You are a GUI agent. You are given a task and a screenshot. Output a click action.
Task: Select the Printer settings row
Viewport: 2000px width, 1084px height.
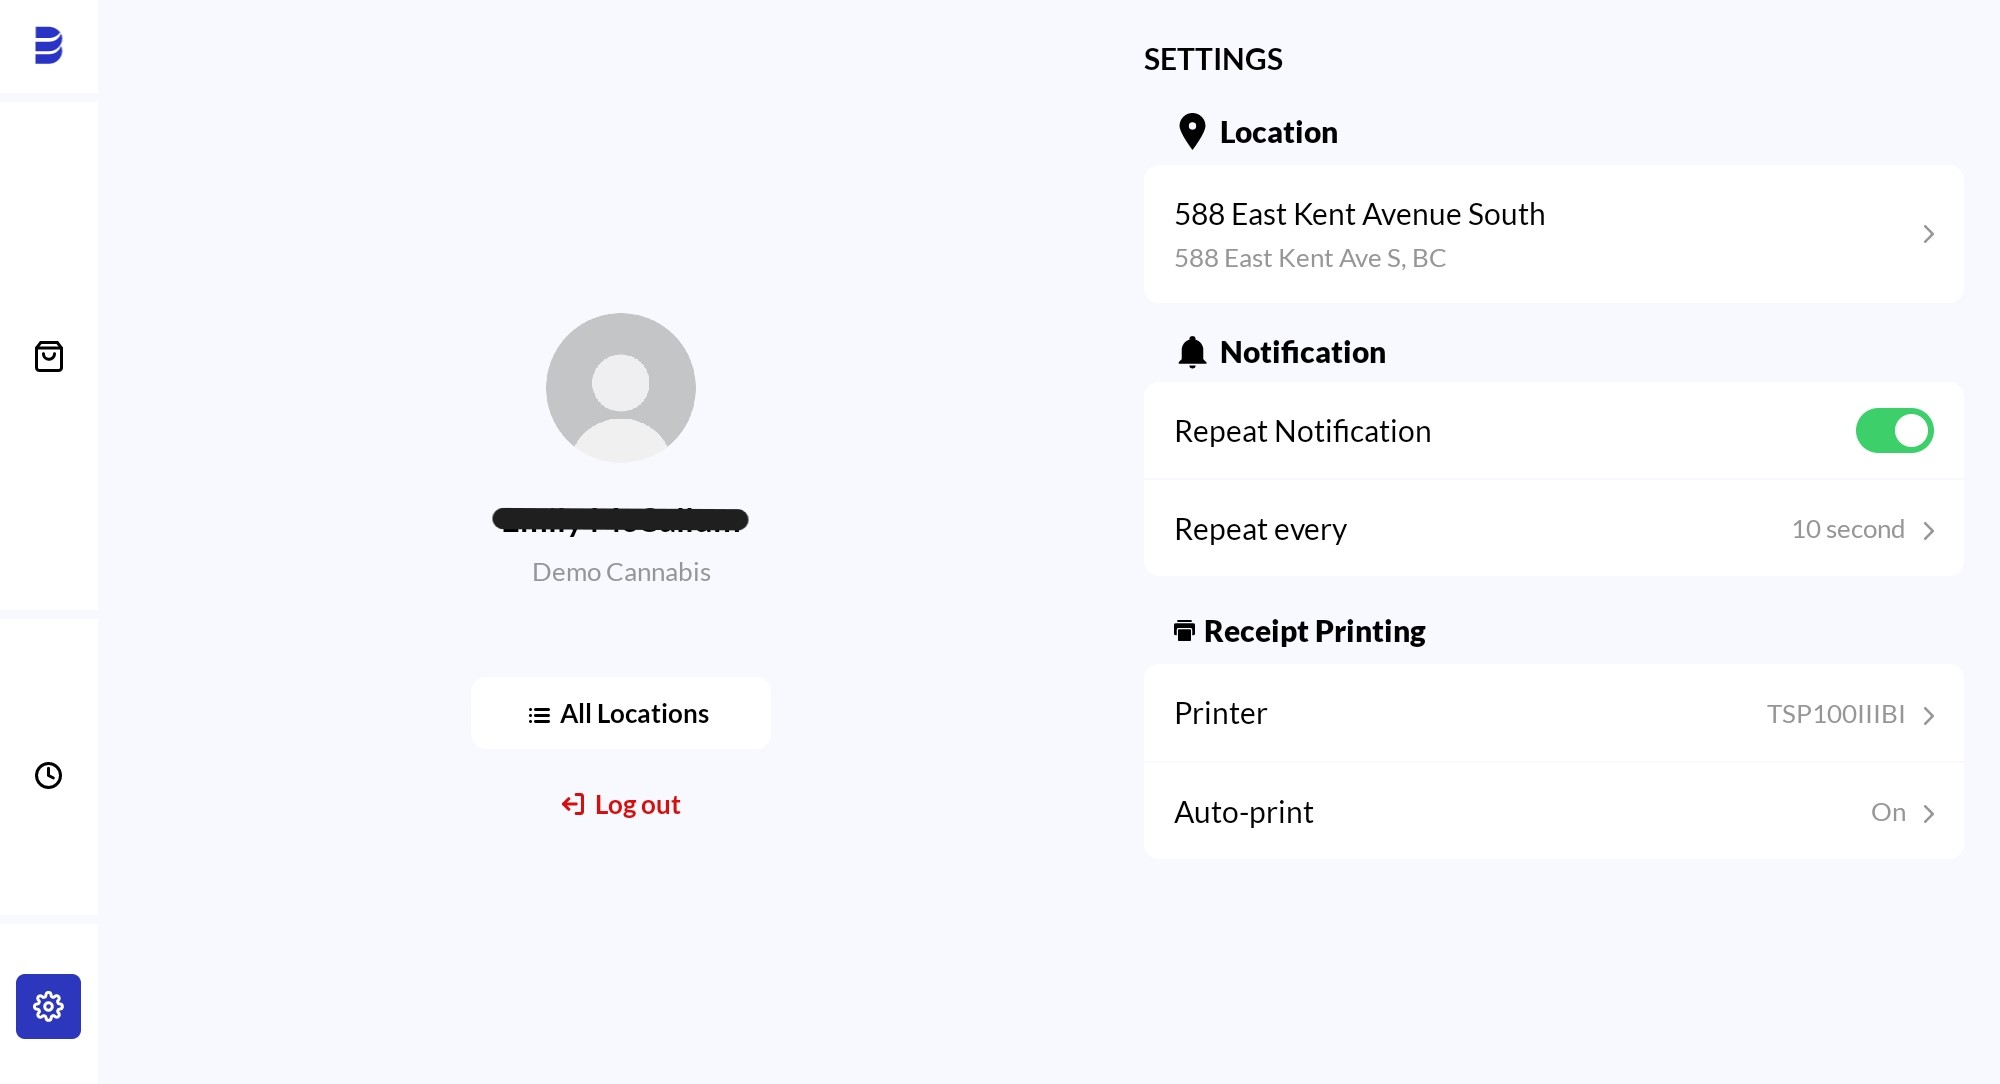tap(1554, 714)
